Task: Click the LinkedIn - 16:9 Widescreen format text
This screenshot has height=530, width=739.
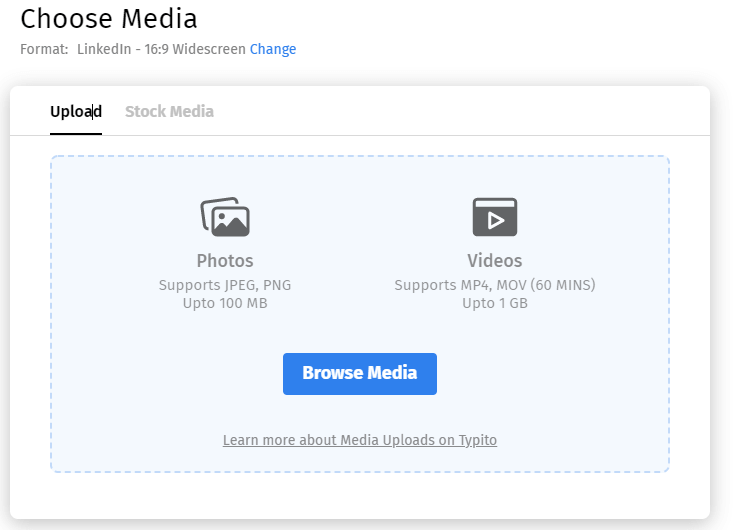Action: [161, 49]
